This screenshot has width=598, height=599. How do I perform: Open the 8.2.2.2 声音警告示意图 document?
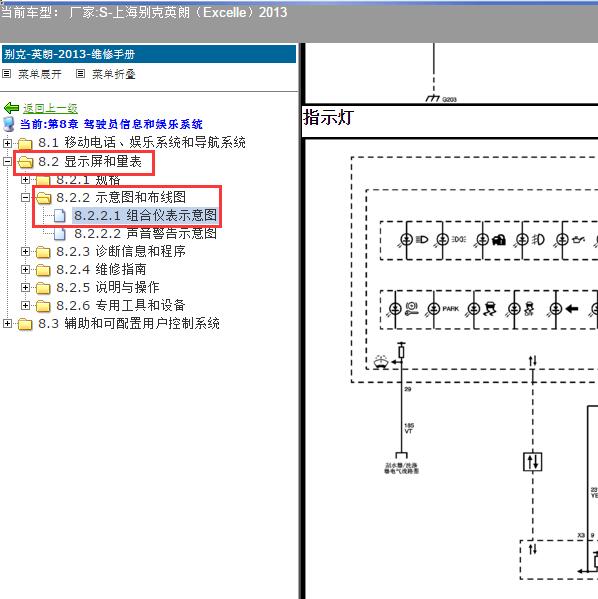pyautogui.click(x=145, y=233)
